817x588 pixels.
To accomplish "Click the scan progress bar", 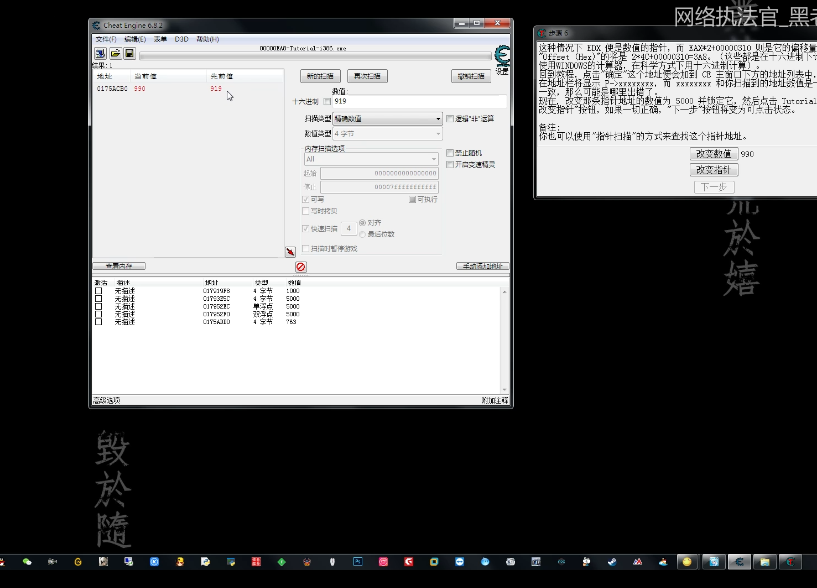I will [315, 56].
